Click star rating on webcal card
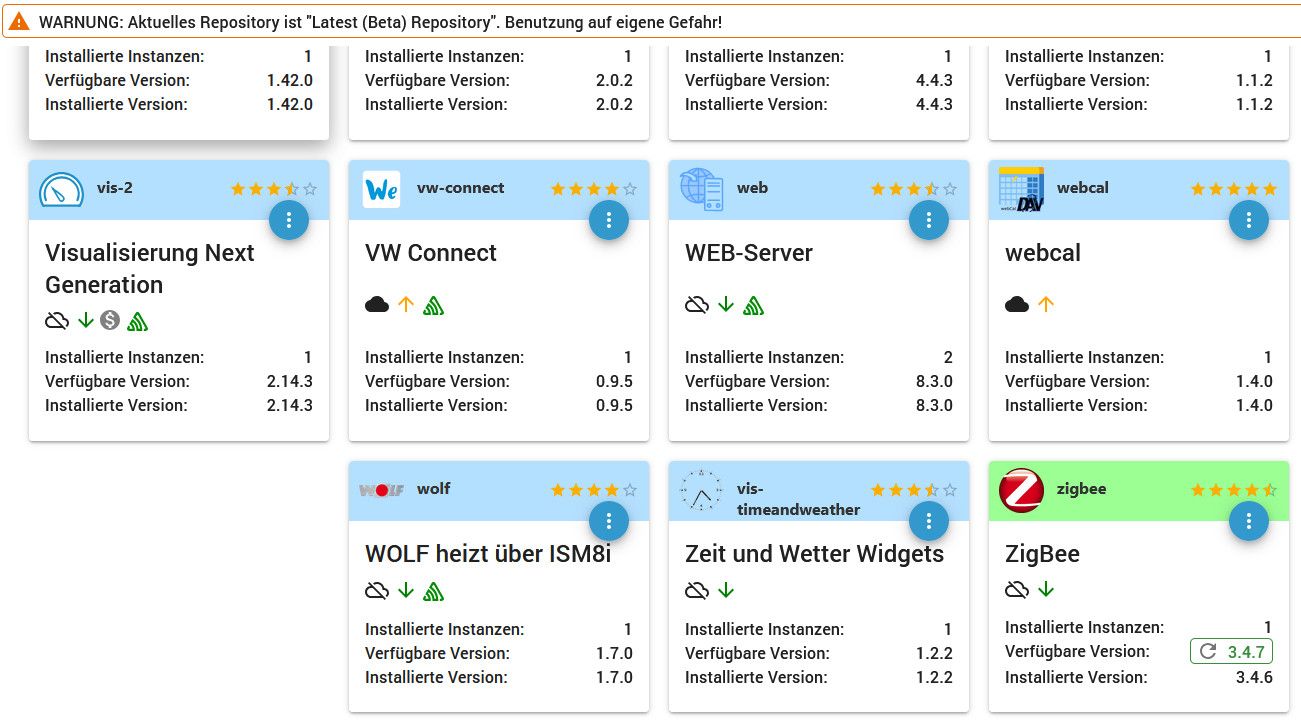1301x726 pixels. (1234, 189)
